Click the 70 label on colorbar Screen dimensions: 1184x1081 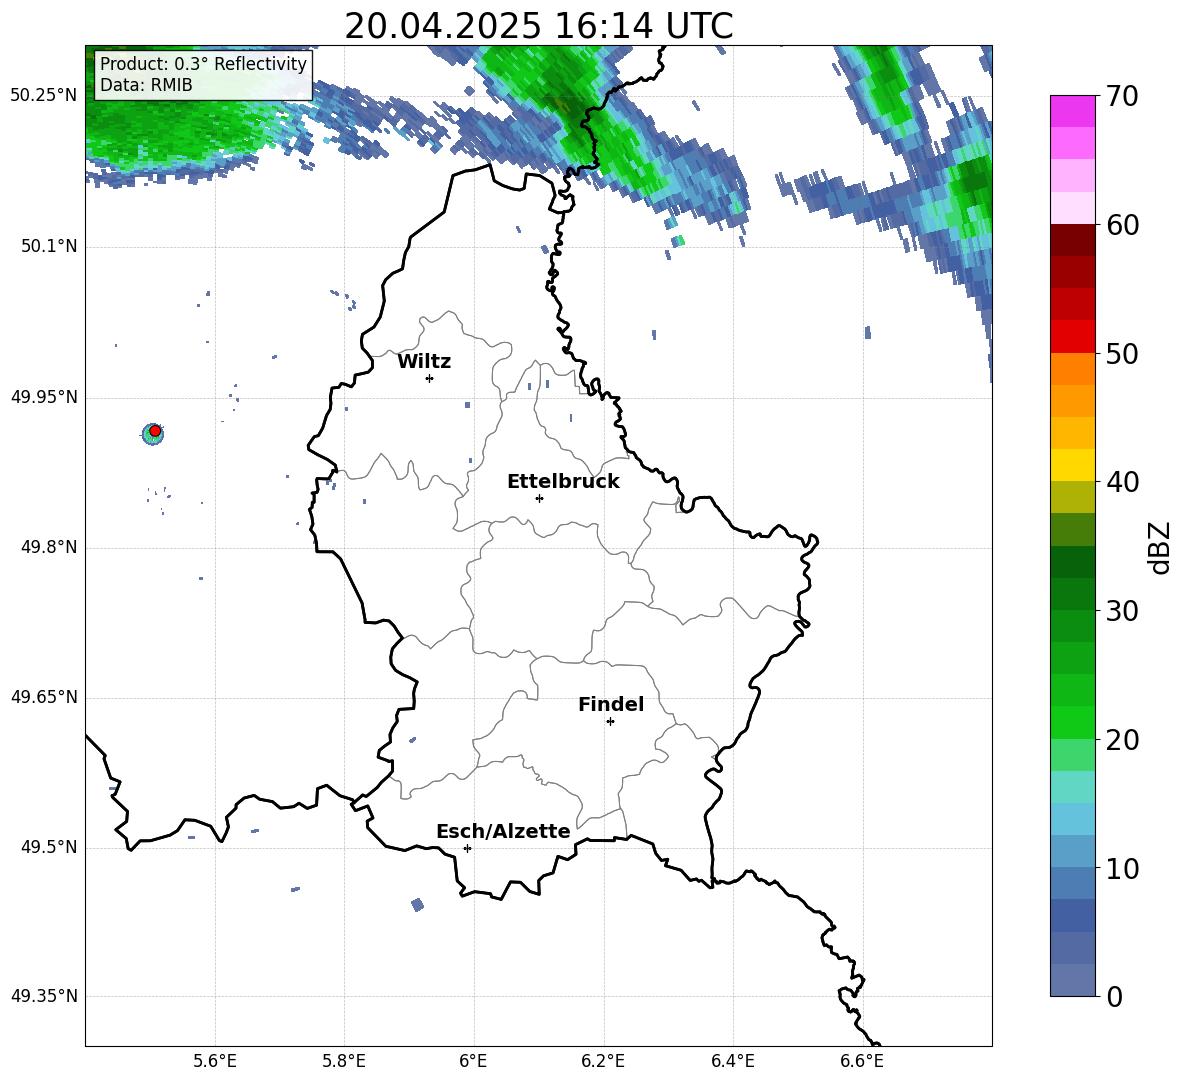click(x=1122, y=96)
